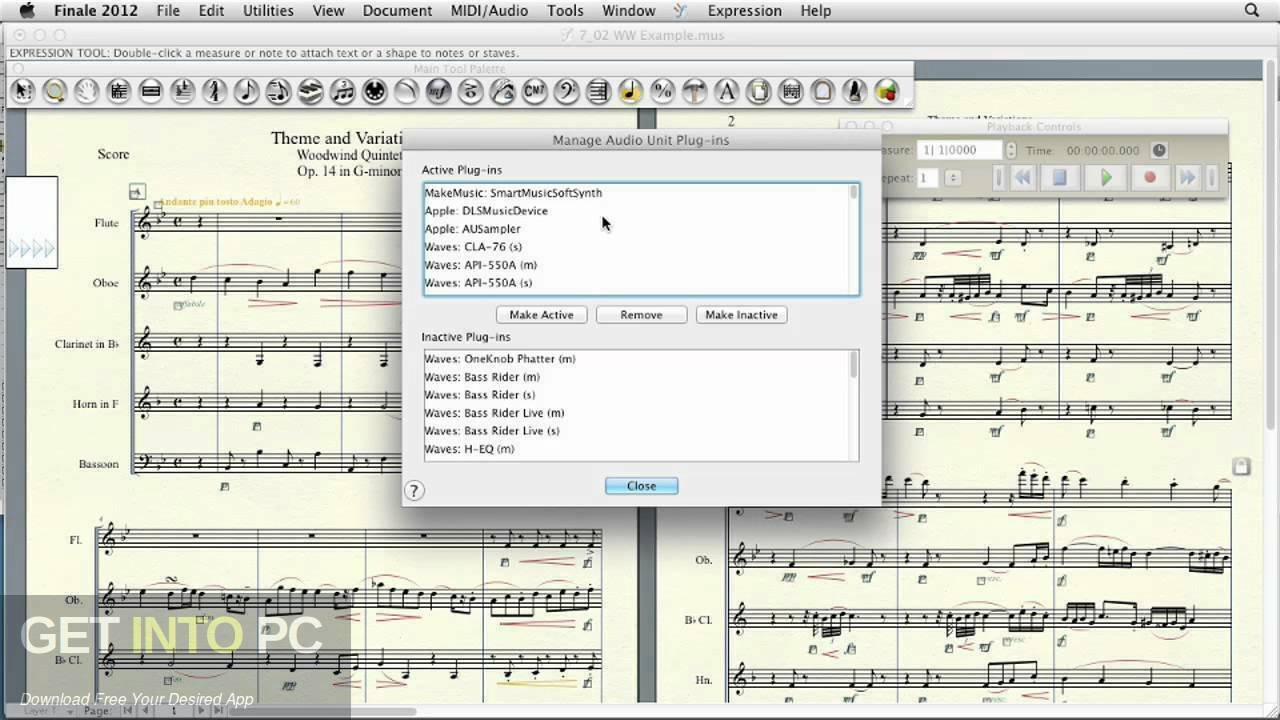Select the Smart Shape slur tool
This screenshot has width=1280, height=720.
(x=406, y=91)
